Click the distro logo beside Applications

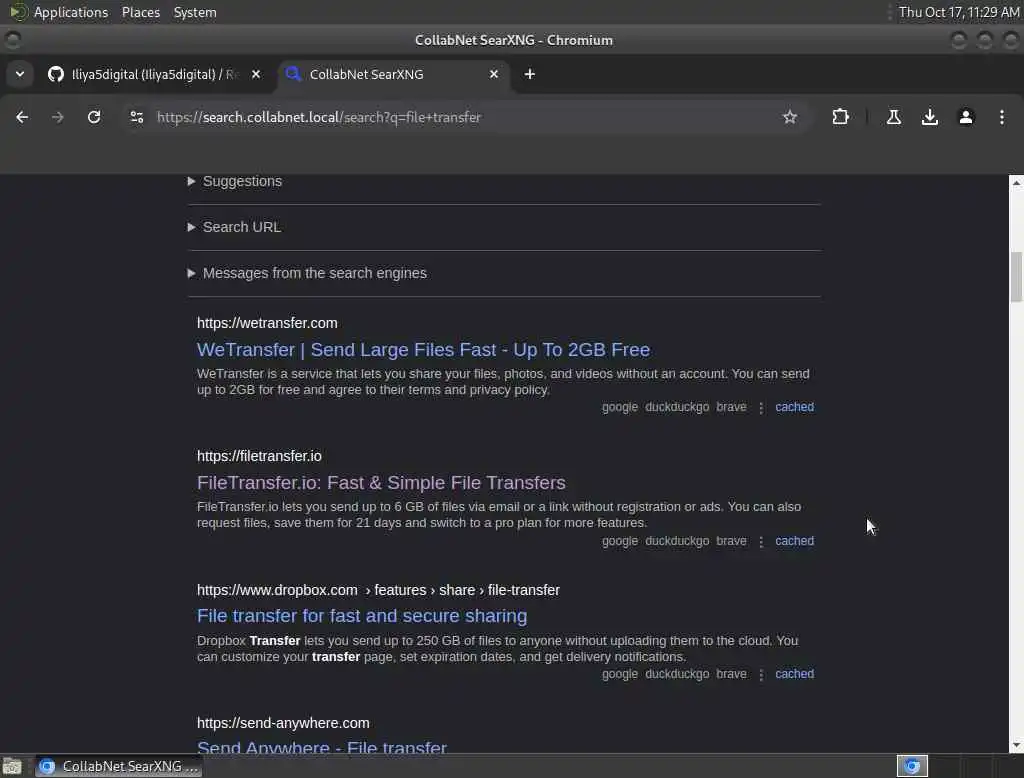click(18, 12)
